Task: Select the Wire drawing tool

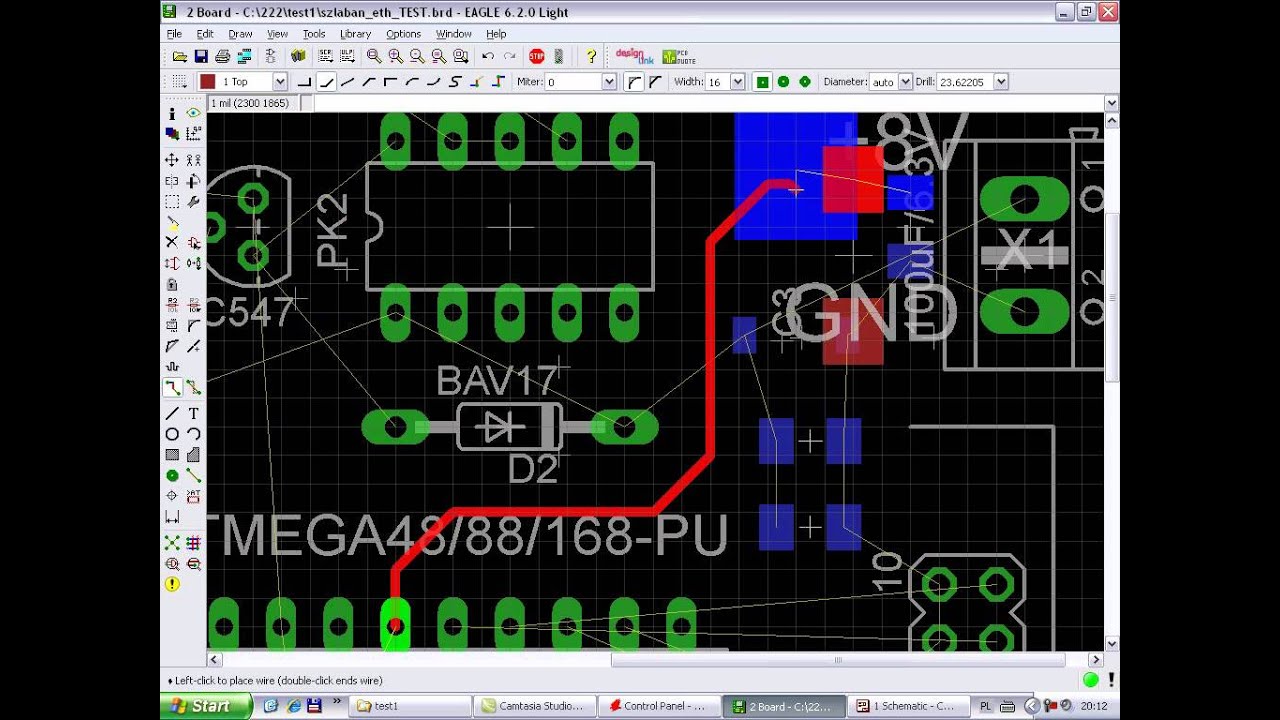Action: tap(172, 413)
